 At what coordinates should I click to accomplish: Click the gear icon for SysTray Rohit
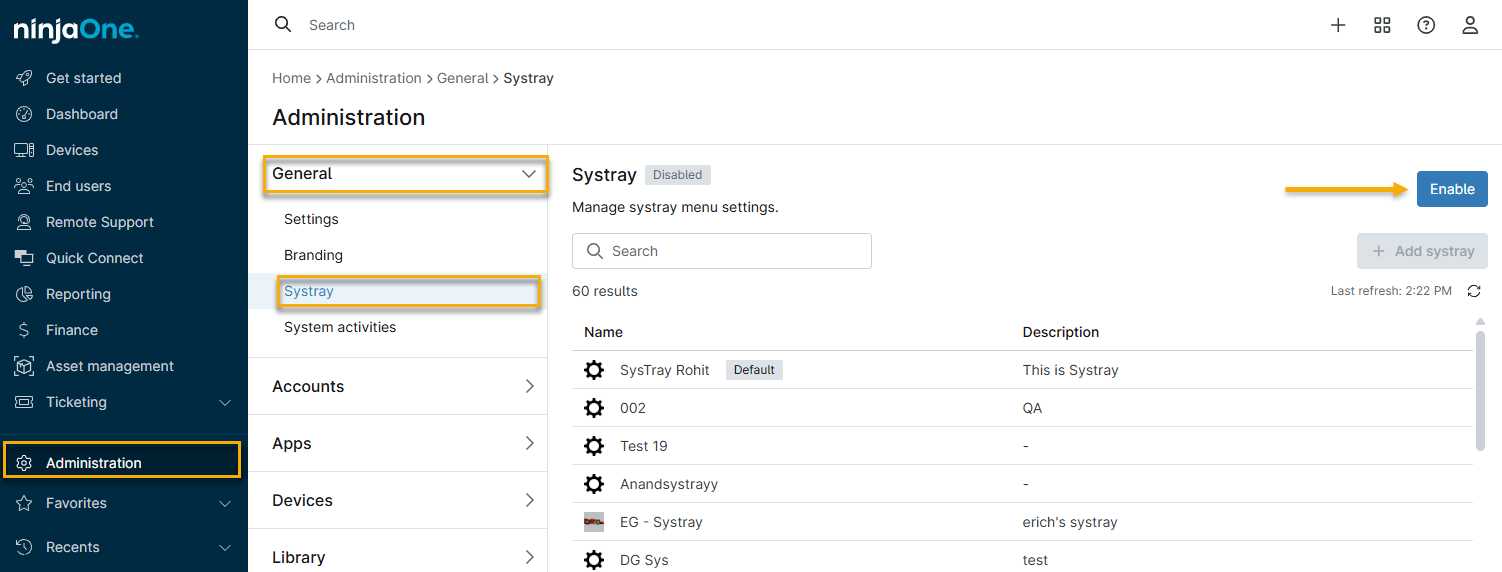(x=594, y=370)
